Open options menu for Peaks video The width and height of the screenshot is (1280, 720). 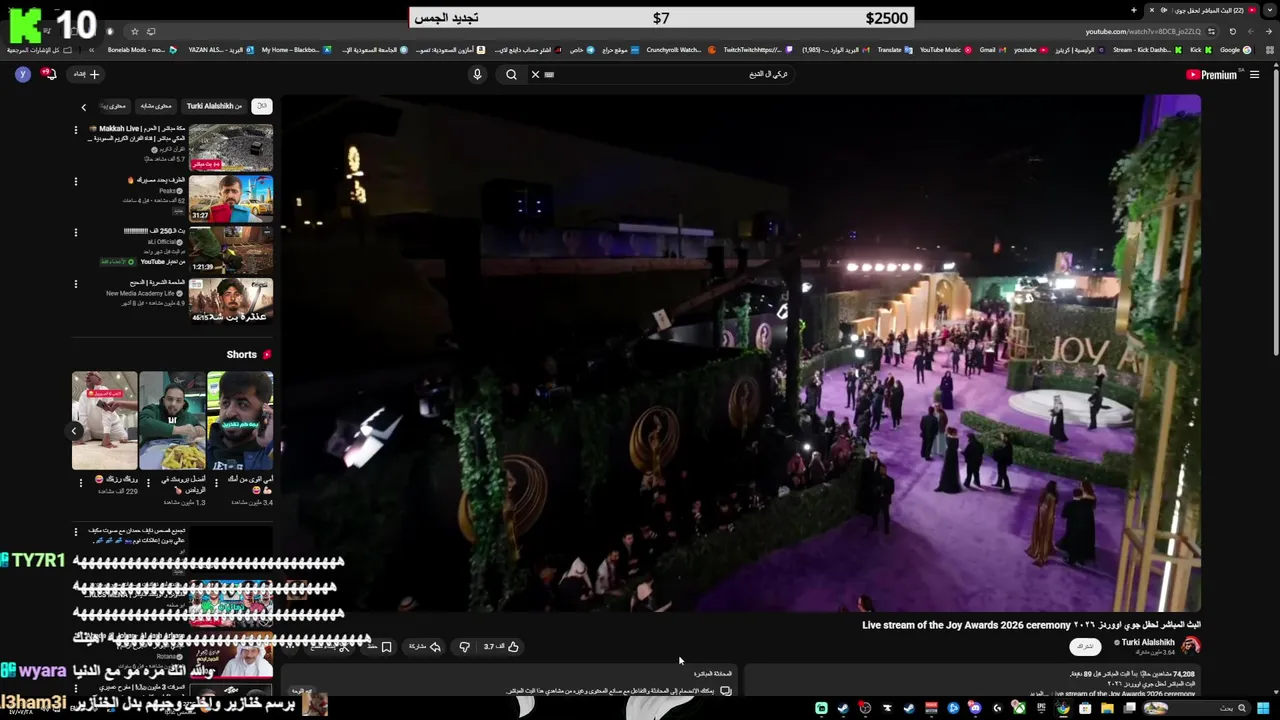pos(75,181)
